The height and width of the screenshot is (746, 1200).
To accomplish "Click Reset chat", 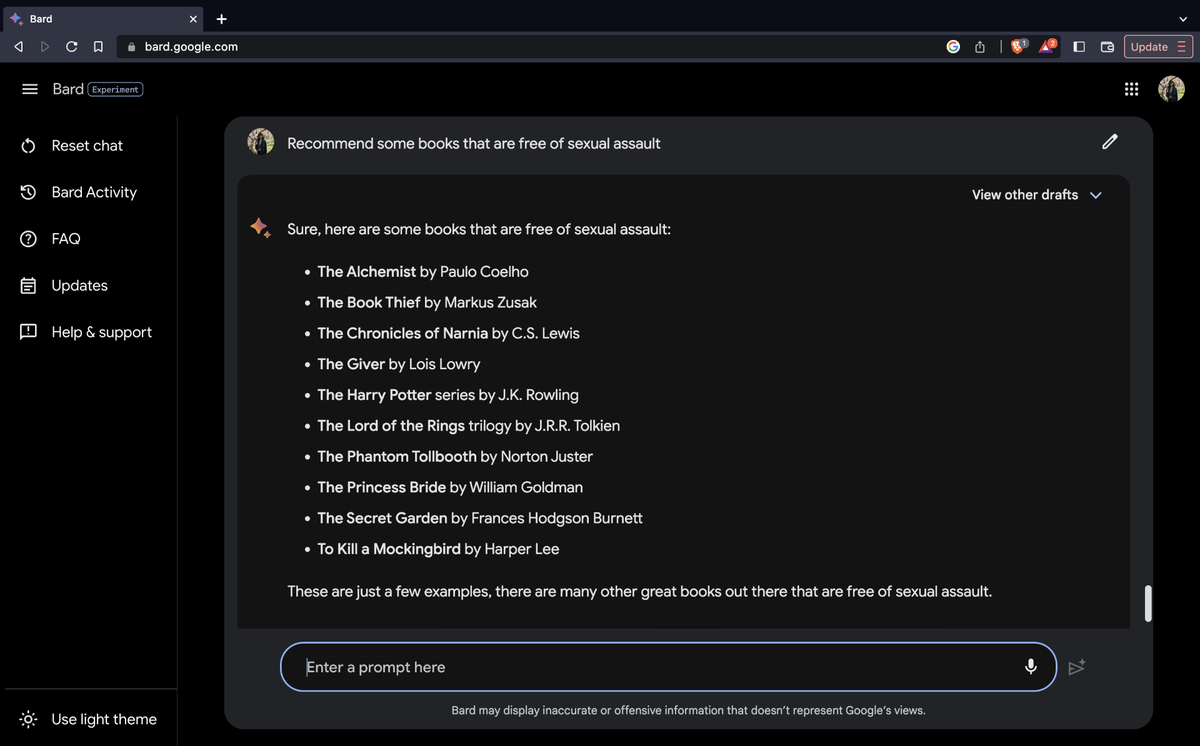I will coord(86,146).
